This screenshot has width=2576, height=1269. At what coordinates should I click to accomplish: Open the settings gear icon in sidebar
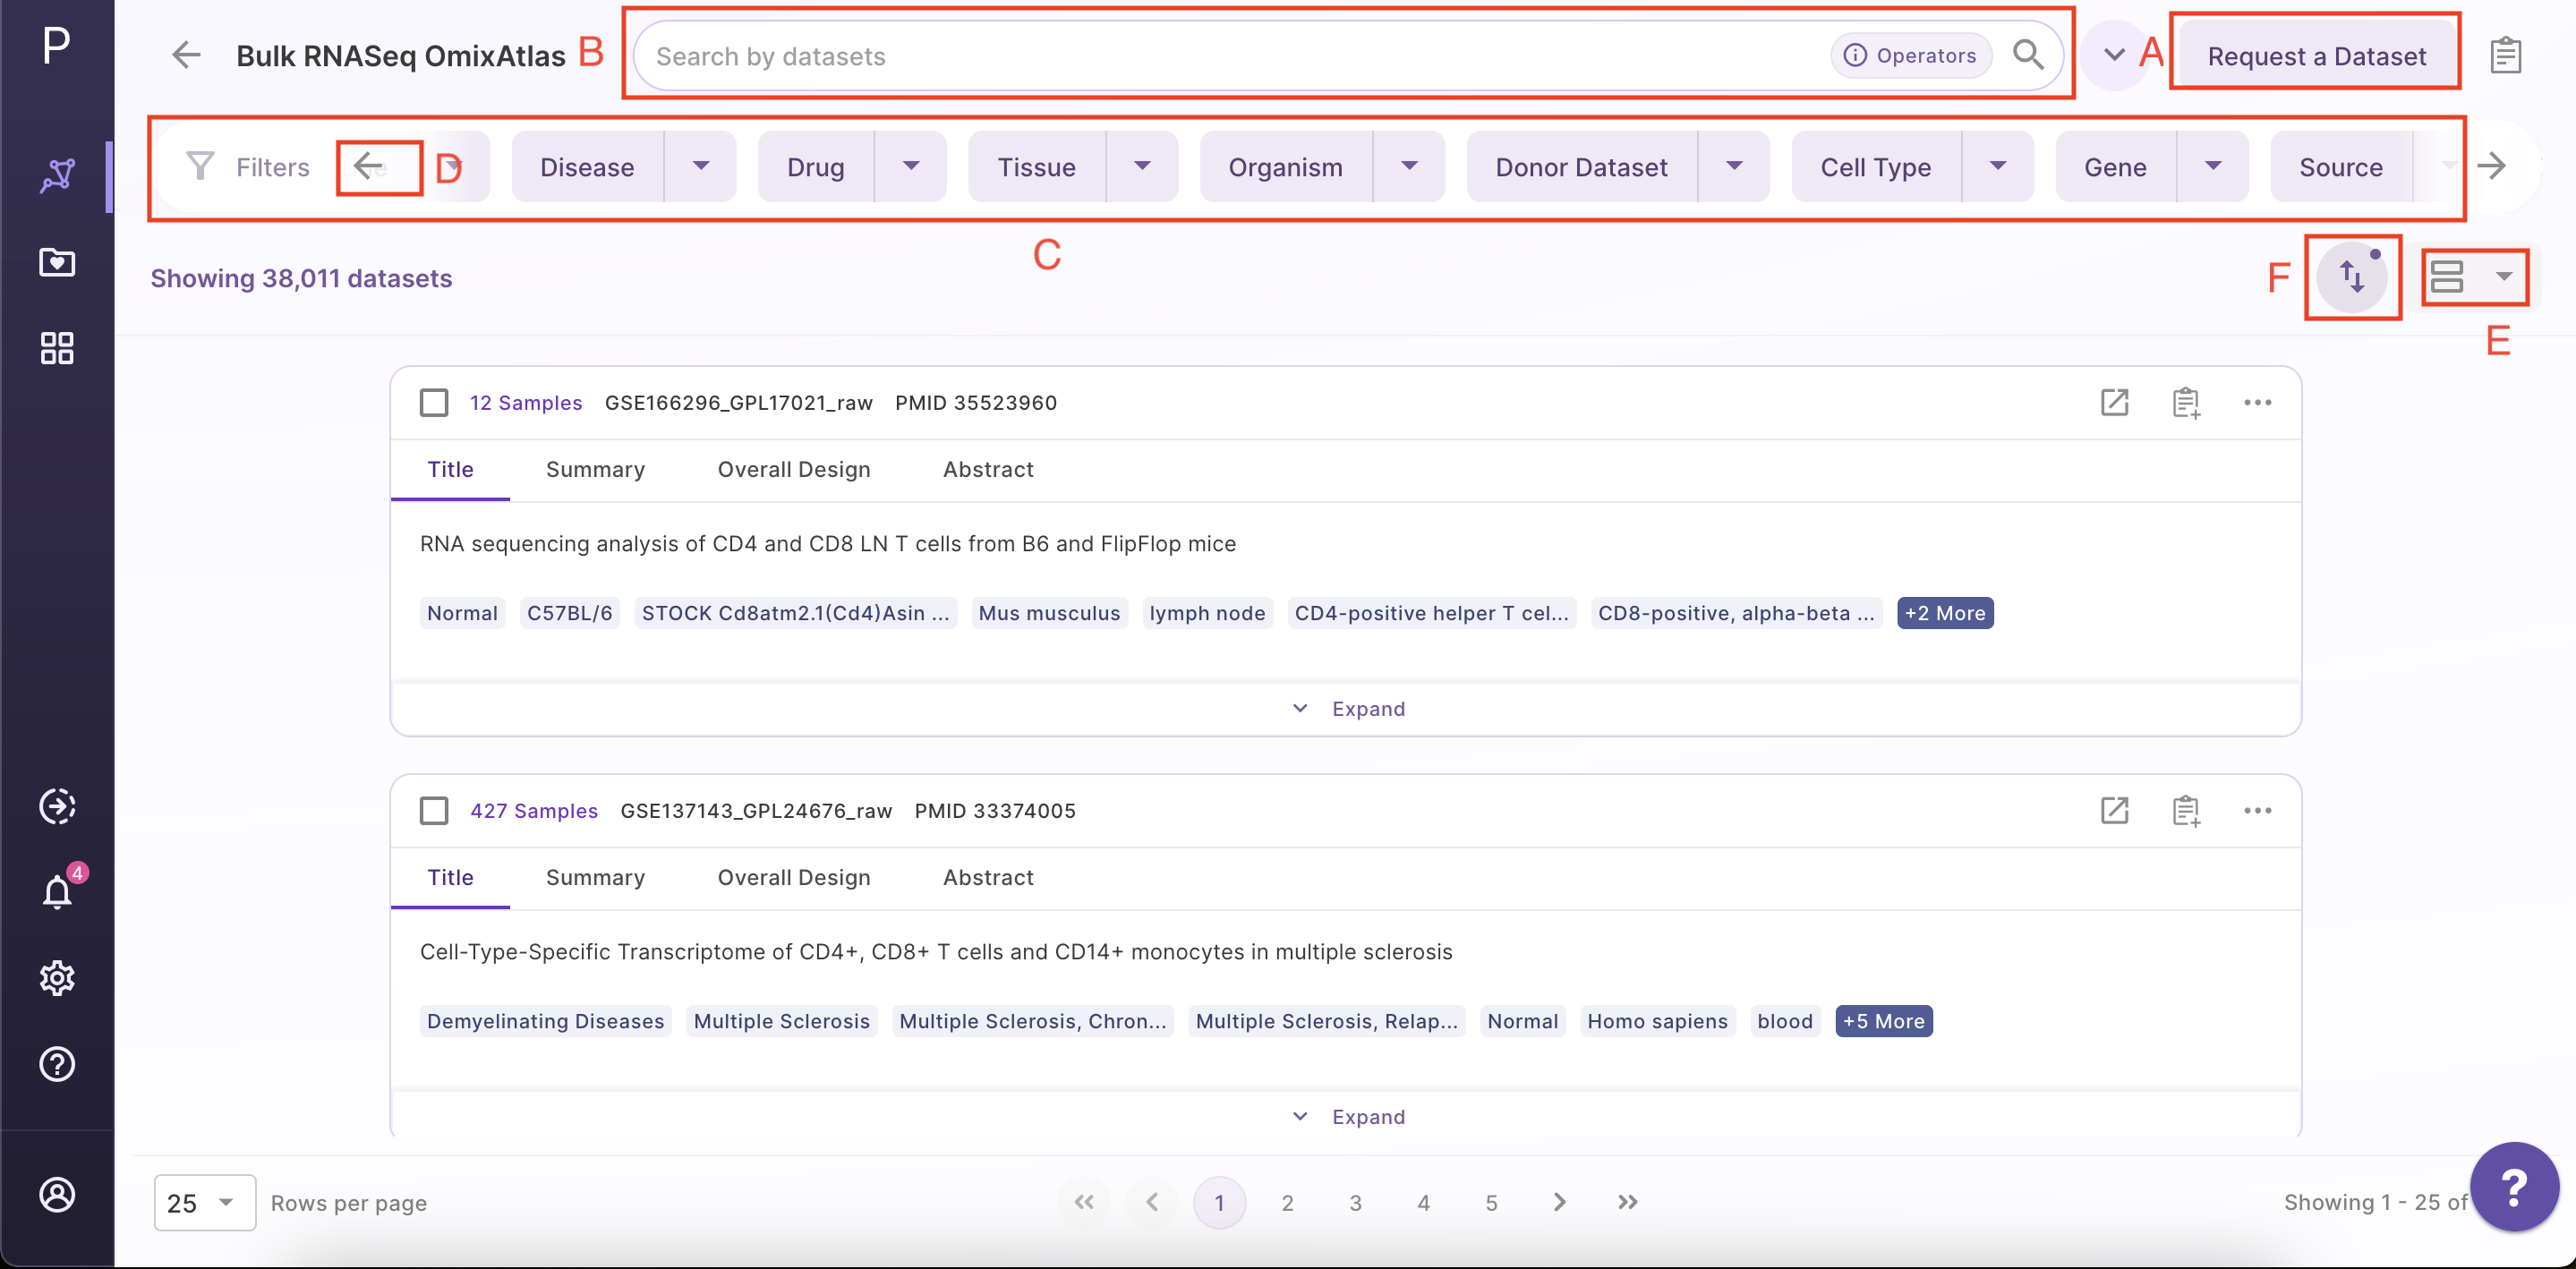point(57,977)
